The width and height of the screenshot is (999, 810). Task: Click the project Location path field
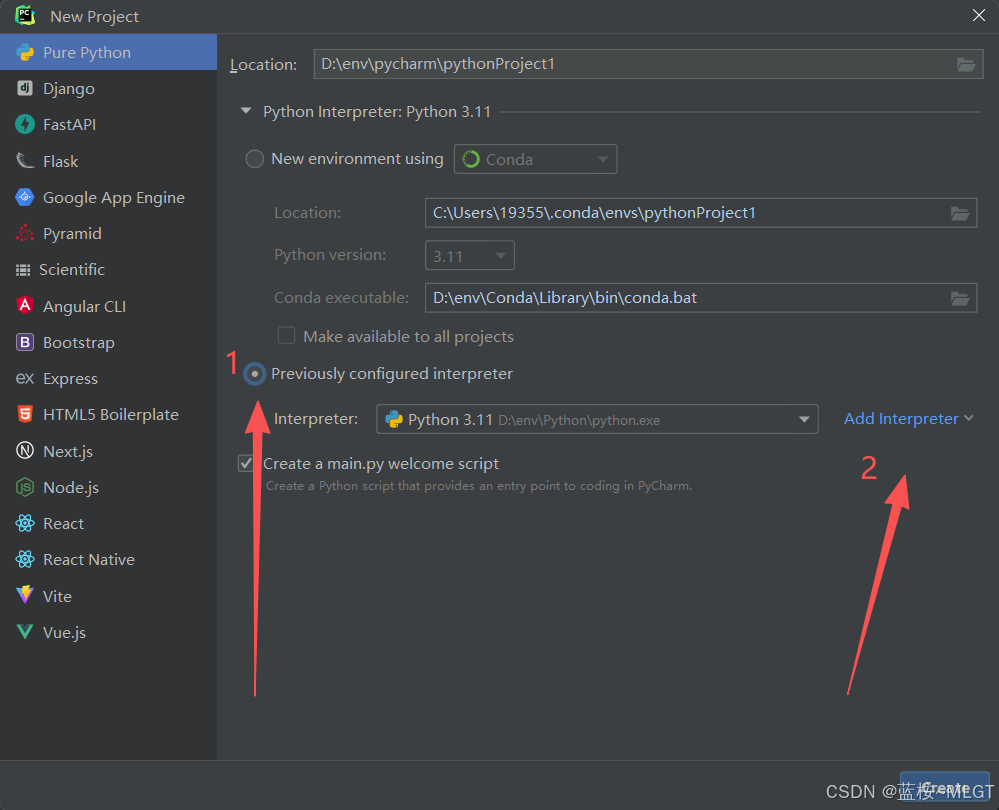click(x=649, y=64)
